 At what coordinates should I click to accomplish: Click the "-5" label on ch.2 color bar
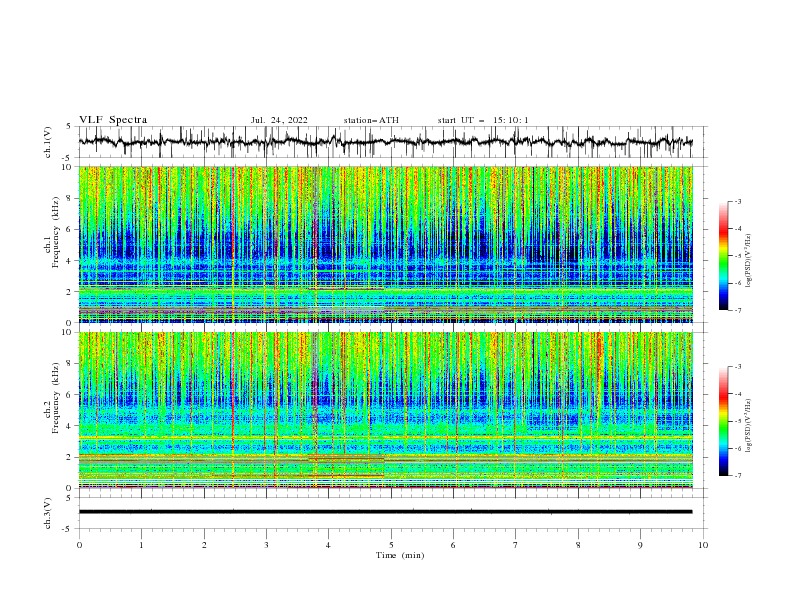[738, 421]
